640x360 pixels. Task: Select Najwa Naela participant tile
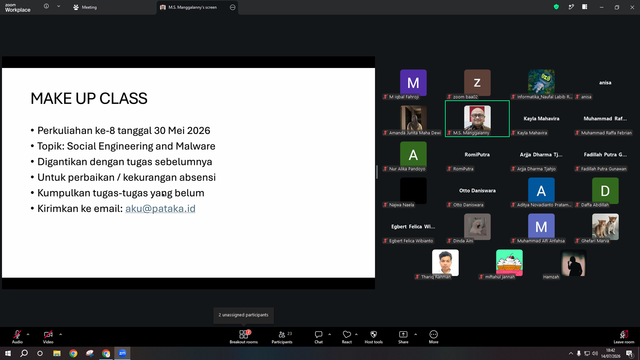tap(413, 192)
